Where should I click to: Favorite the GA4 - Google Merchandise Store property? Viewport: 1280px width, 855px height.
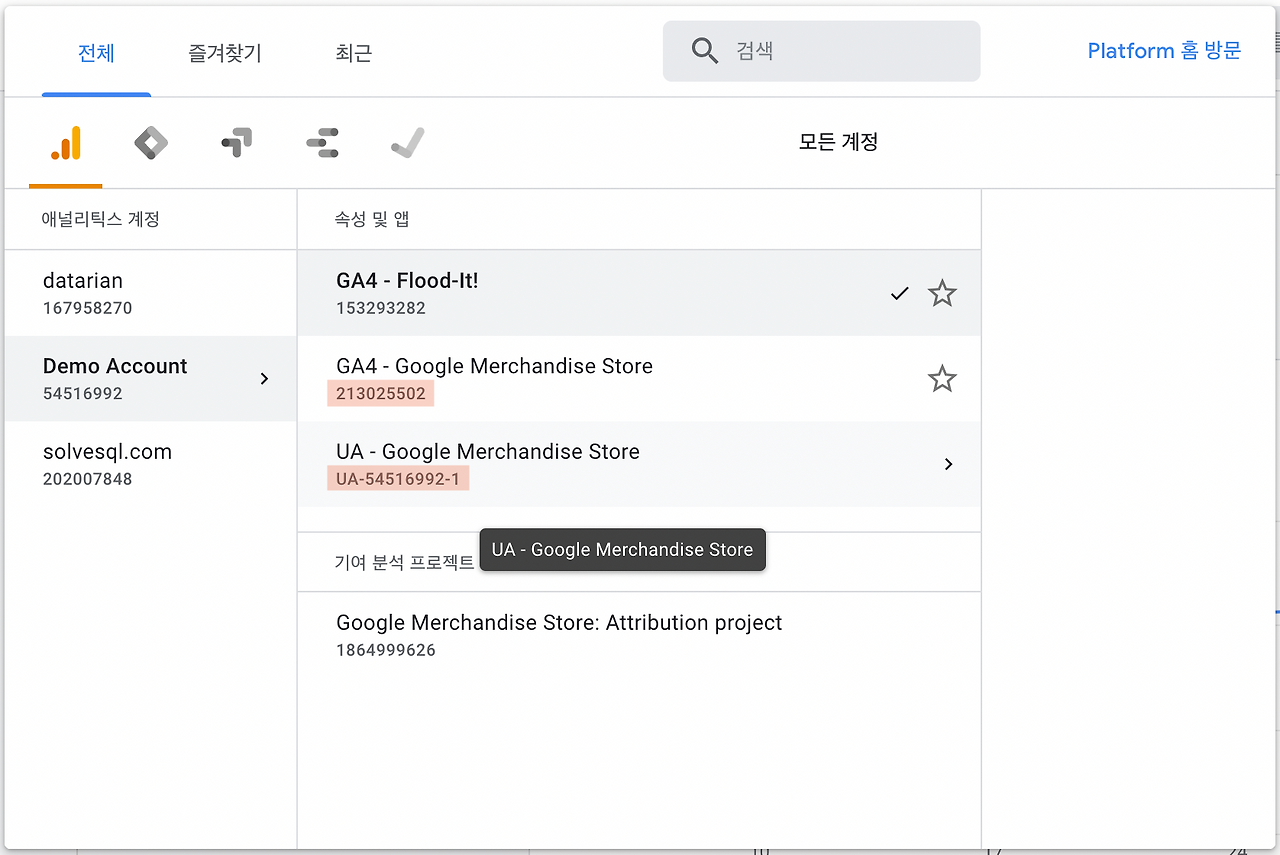coord(942,379)
